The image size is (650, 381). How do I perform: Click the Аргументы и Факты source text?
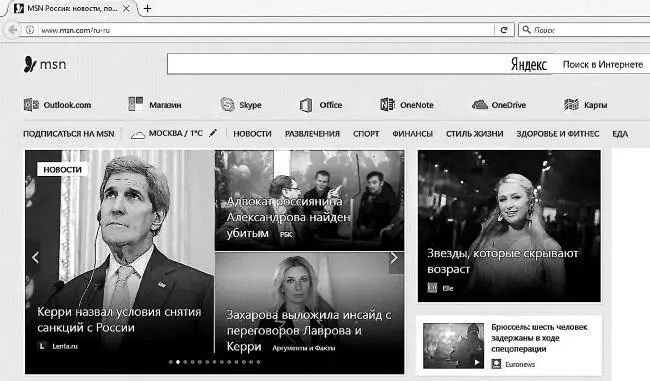(x=303, y=348)
